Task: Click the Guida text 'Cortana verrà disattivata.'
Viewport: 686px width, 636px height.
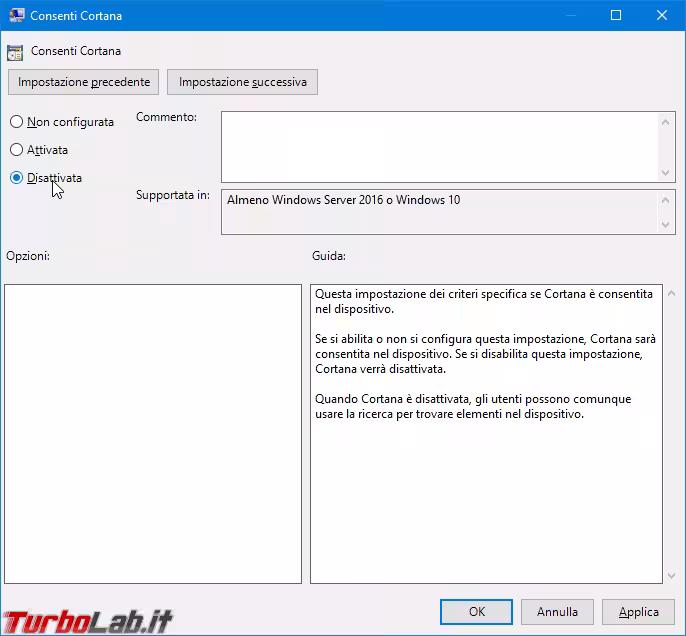Action: 380,369
